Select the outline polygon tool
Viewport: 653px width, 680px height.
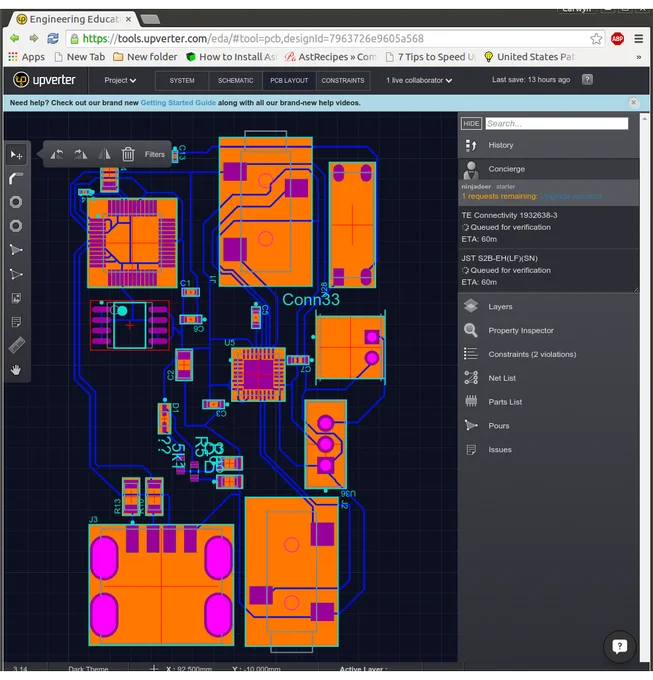(16, 274)
